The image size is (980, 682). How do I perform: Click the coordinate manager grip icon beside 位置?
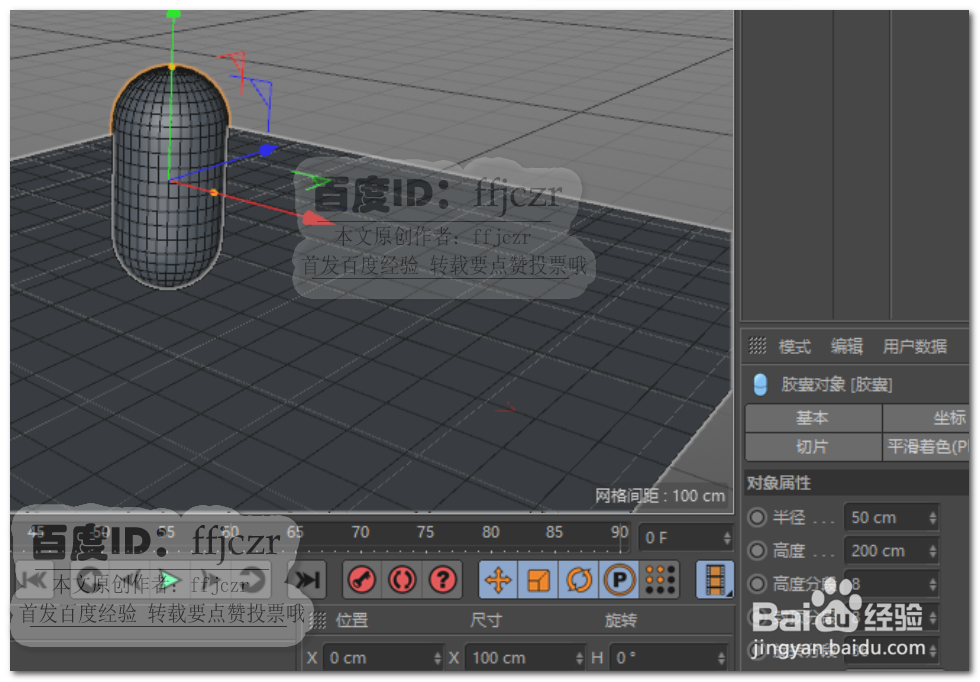(318, 620)
